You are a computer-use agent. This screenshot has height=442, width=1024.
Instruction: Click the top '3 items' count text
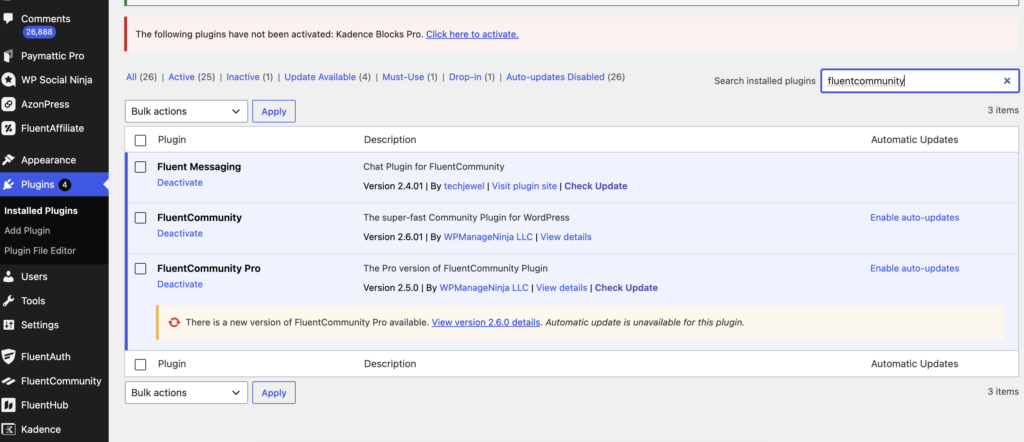[x=1003, y=110]
